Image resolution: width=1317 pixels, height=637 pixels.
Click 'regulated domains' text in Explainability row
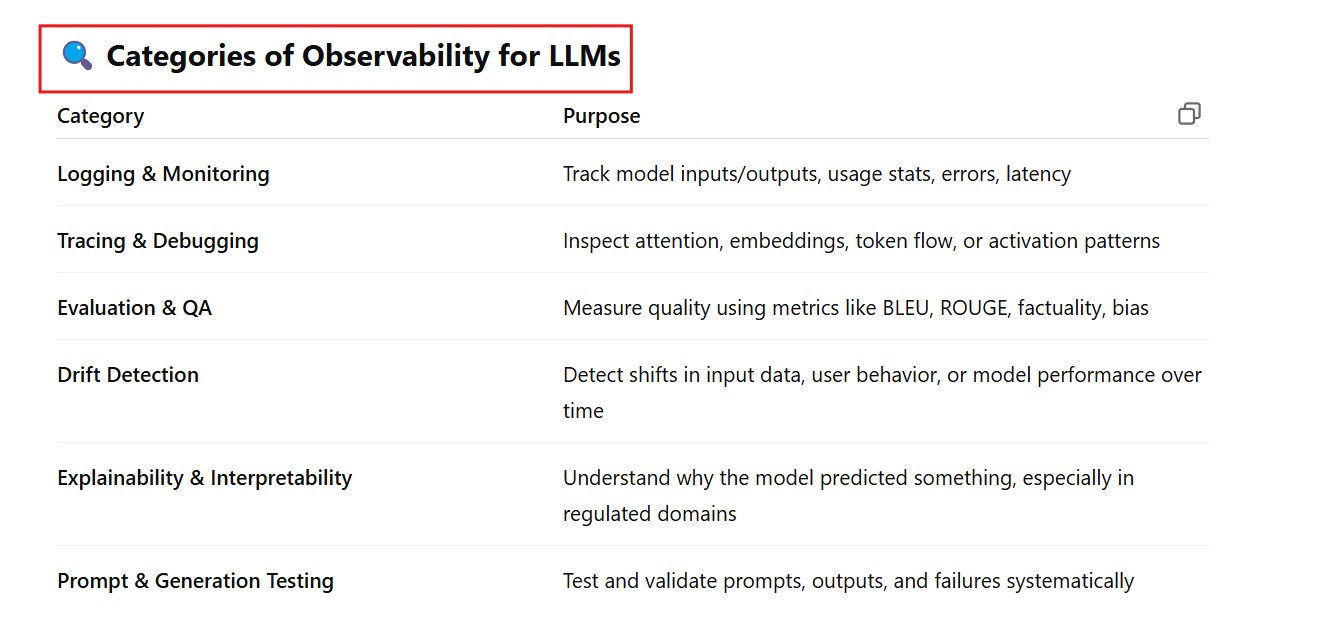click(x=649, y=514)
